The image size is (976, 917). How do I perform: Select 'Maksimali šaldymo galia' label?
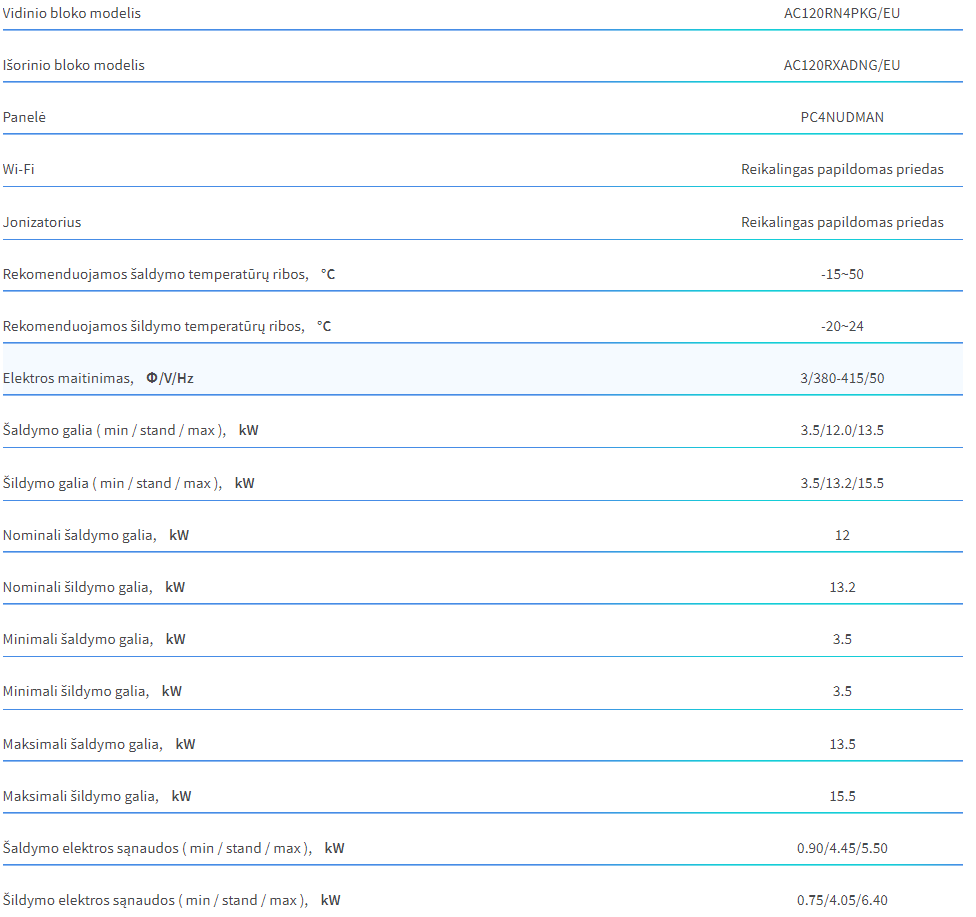point(83,745)
